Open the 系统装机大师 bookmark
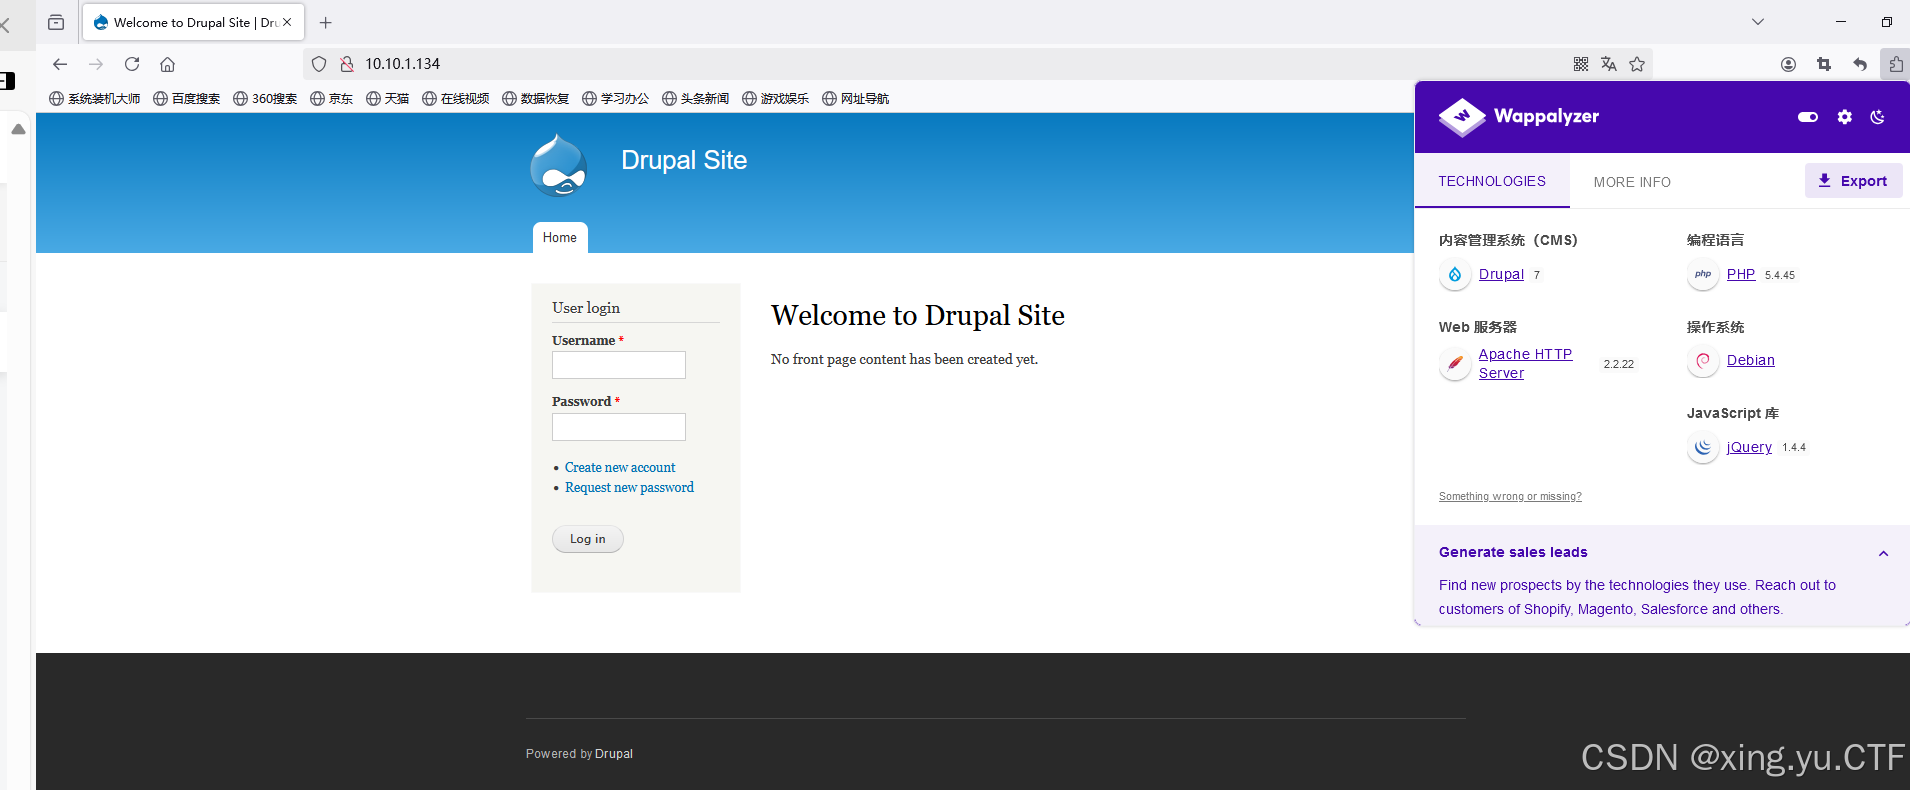Screen dimensions: 1910x790 pyautogui.click(x=95, y=98)
